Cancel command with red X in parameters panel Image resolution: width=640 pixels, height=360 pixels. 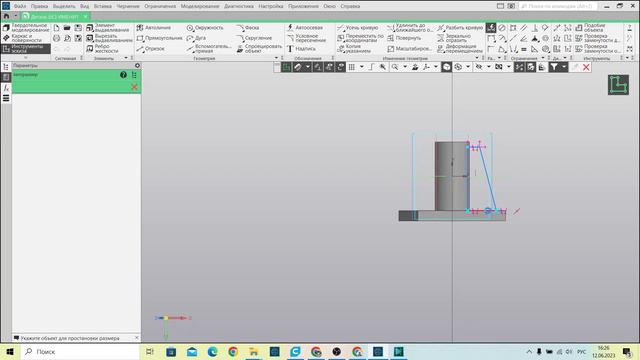(x=134, y=87)
